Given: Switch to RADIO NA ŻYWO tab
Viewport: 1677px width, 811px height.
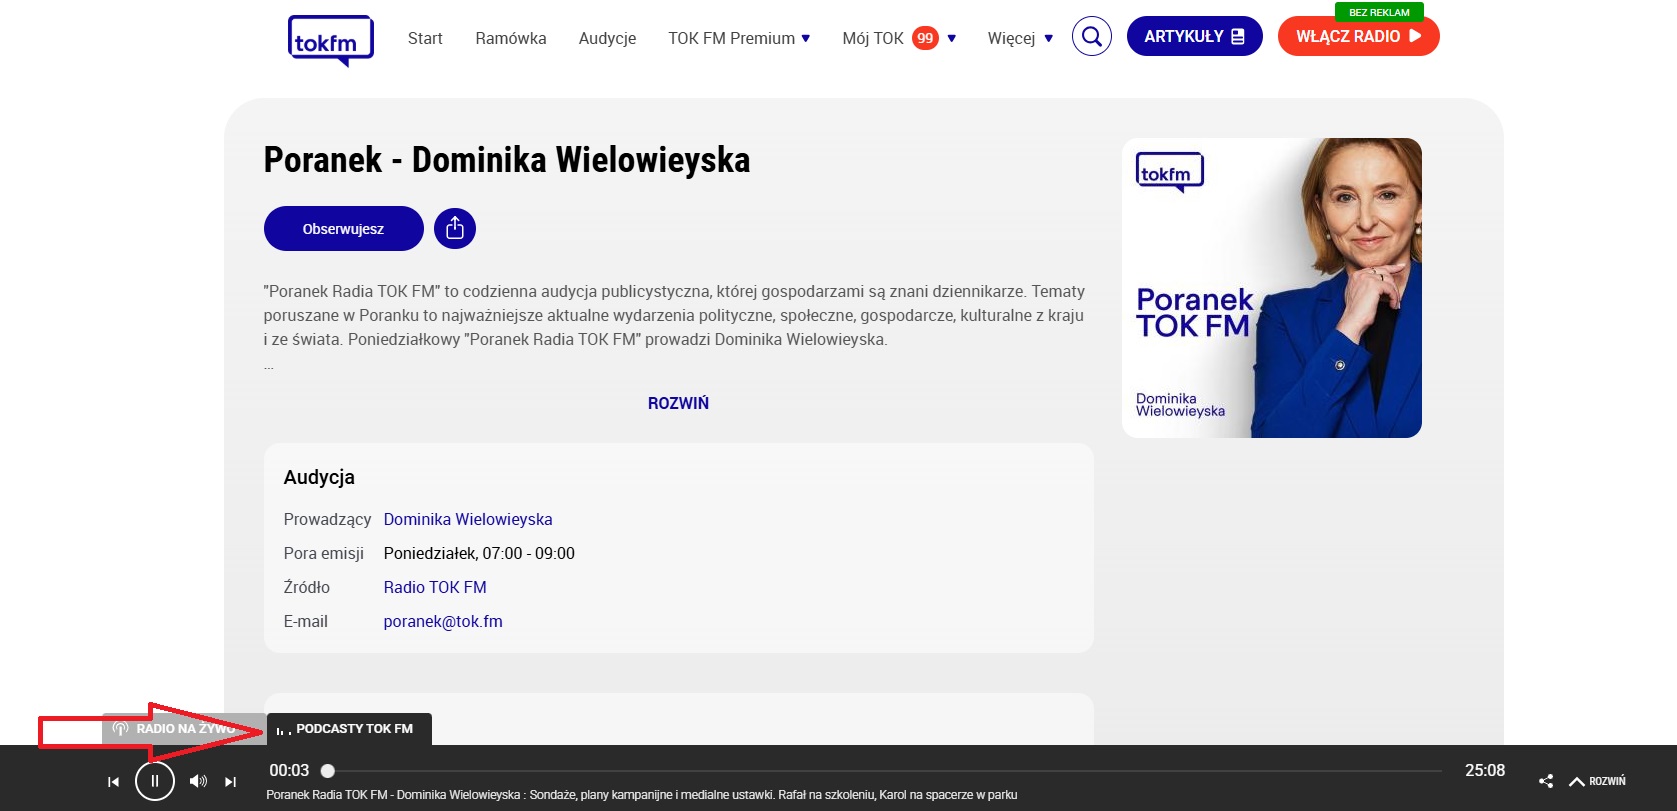Looking at the screenshot, I should 184,729.
